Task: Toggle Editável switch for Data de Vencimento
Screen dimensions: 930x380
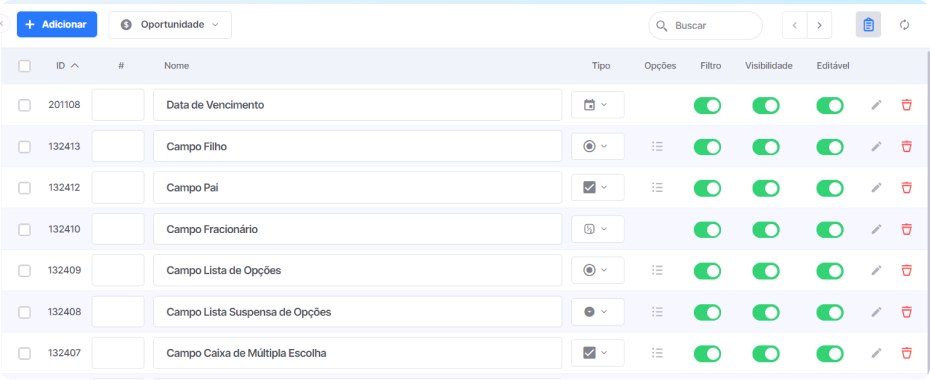Action: click(830, 106)
